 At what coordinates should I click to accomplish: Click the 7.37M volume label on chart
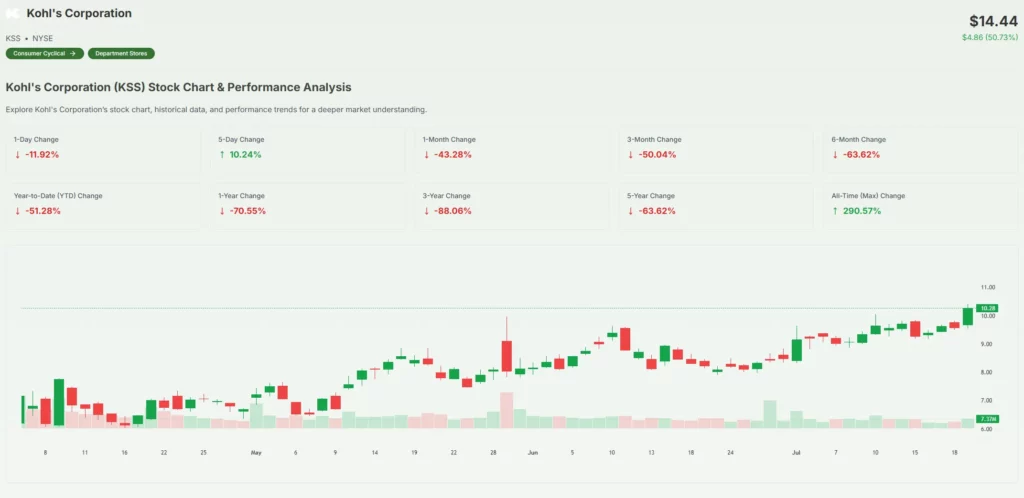tap(987, 419)
